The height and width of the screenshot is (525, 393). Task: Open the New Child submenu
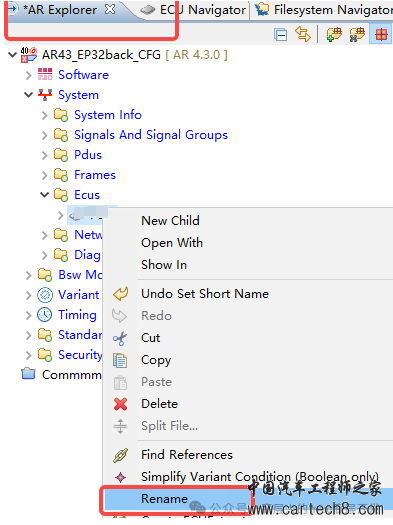170,221
